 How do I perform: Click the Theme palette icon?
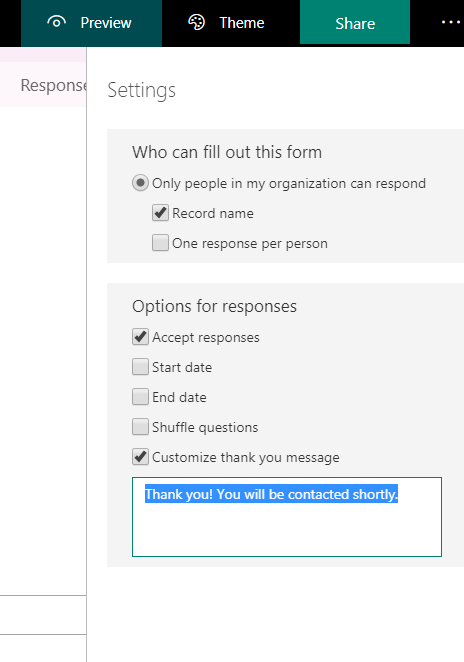pyautogui.click(x=196, y=22)
